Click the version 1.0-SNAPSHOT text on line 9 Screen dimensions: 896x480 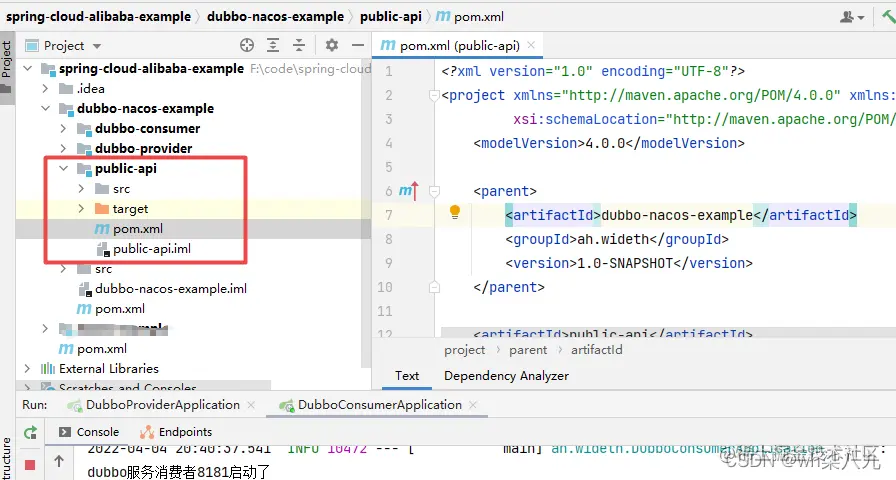coord(629,263)
